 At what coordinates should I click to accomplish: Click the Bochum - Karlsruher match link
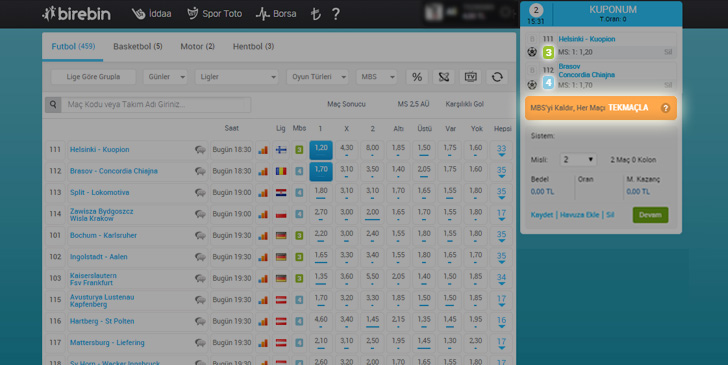(x=103, y=235)
